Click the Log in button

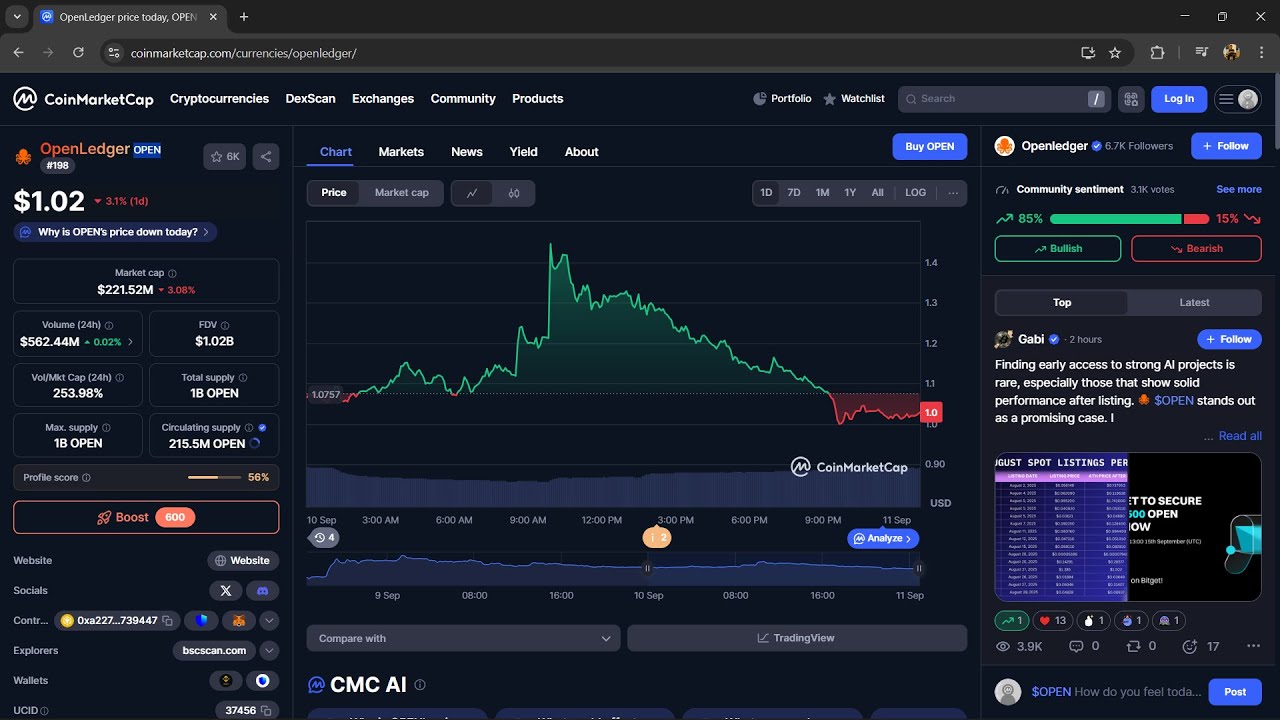pyautogui.click(x=1179, y=99)
